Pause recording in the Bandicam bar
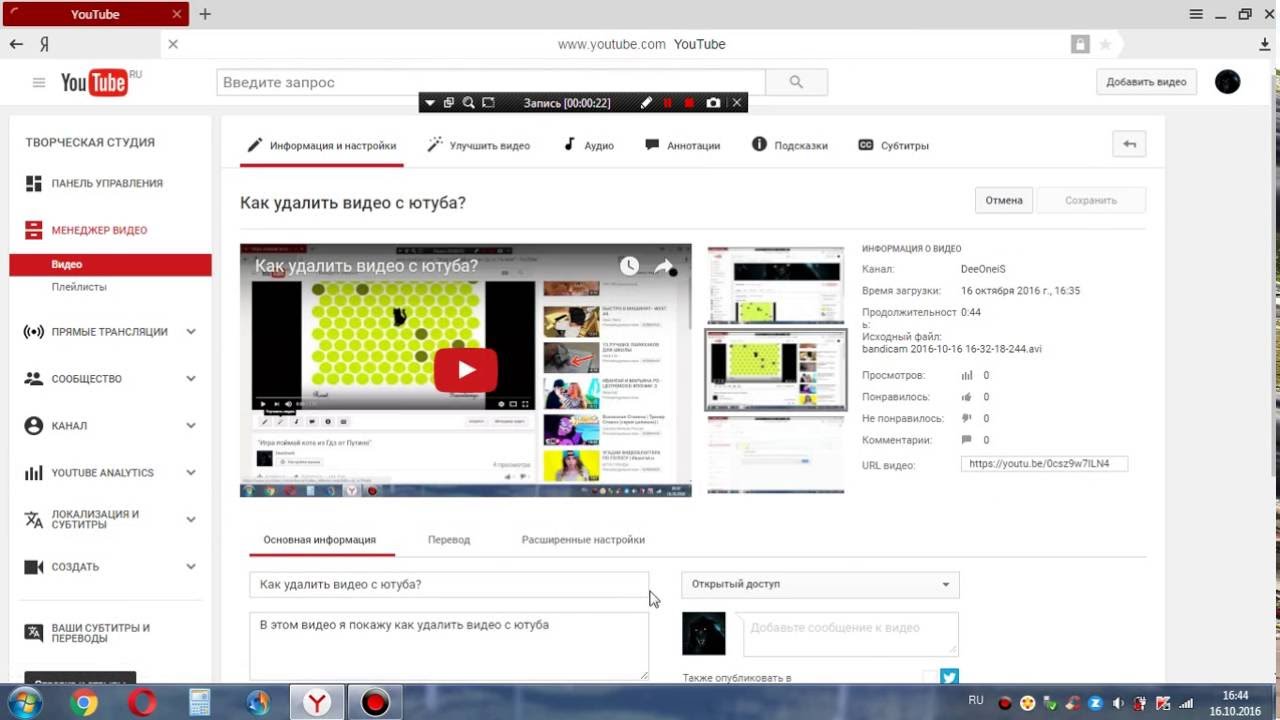The width and height of the screenshot is (1280, 720). [x=668, y=103]
